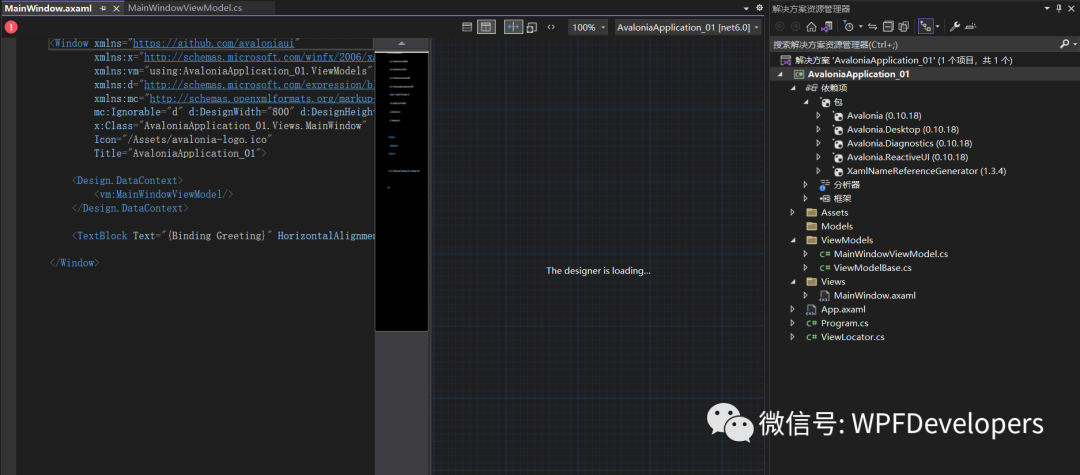Open Properties wrench icon in Solution Explorer
The width and height of the screenshot is (1080, 475).
coord(955,26)
